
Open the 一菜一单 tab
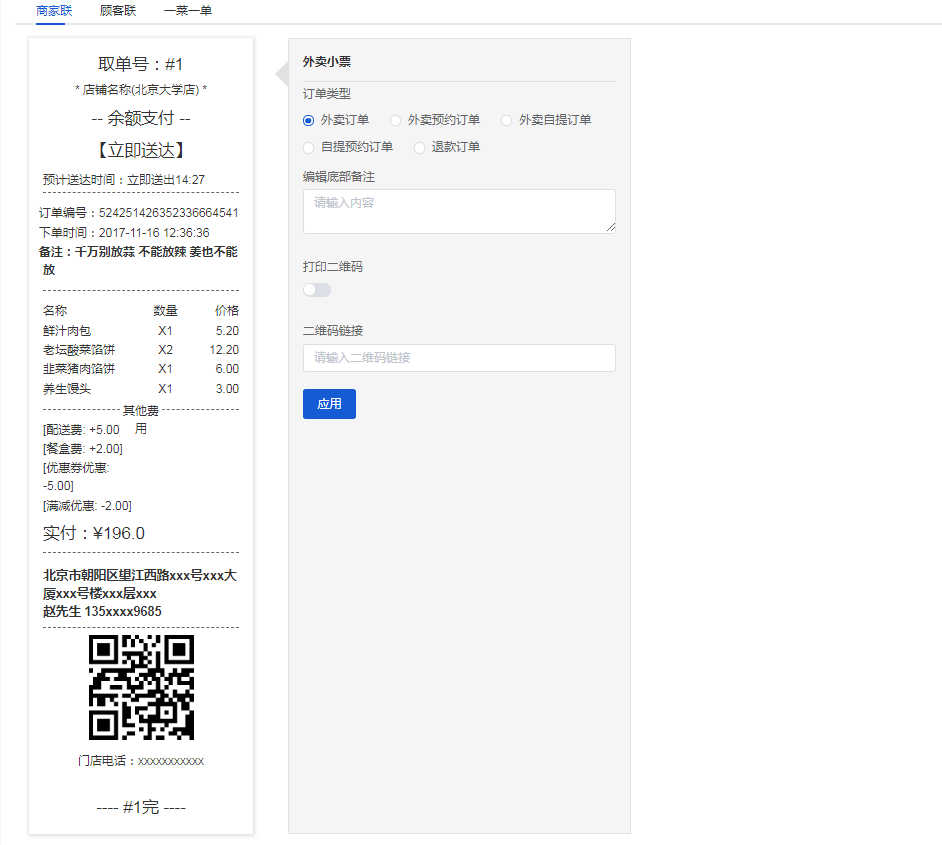(x=187, y=11)
